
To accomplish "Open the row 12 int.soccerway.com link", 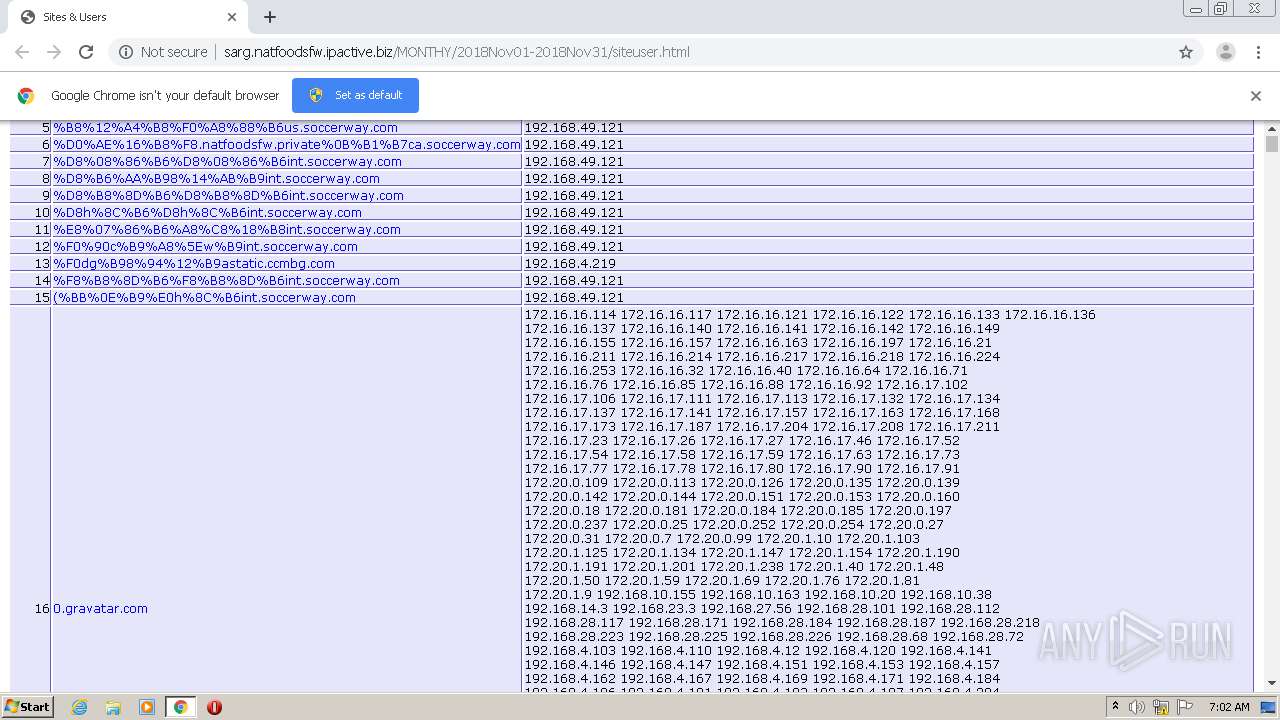I will 205,246.
